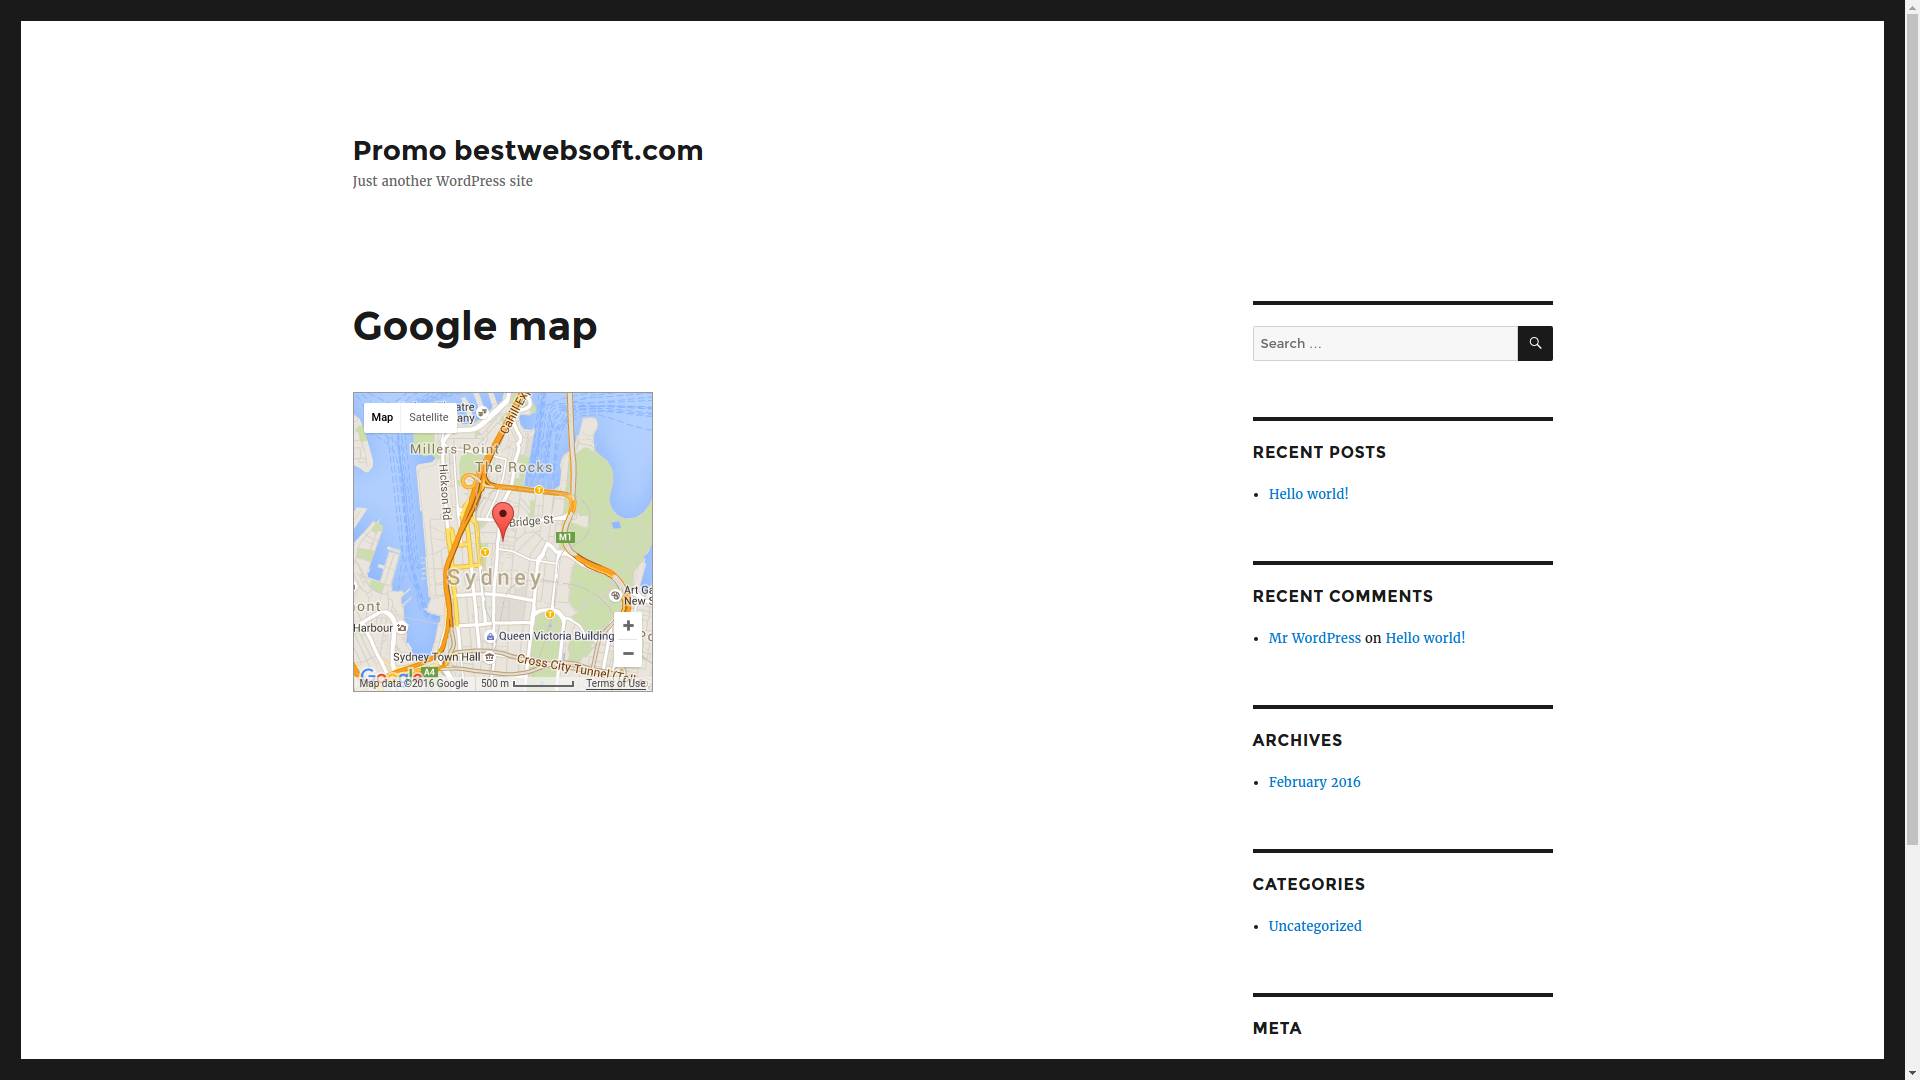This screenshot has width=1920, height=1080.
Task: Click the Search text field
Action: [x=1385, y=343]
